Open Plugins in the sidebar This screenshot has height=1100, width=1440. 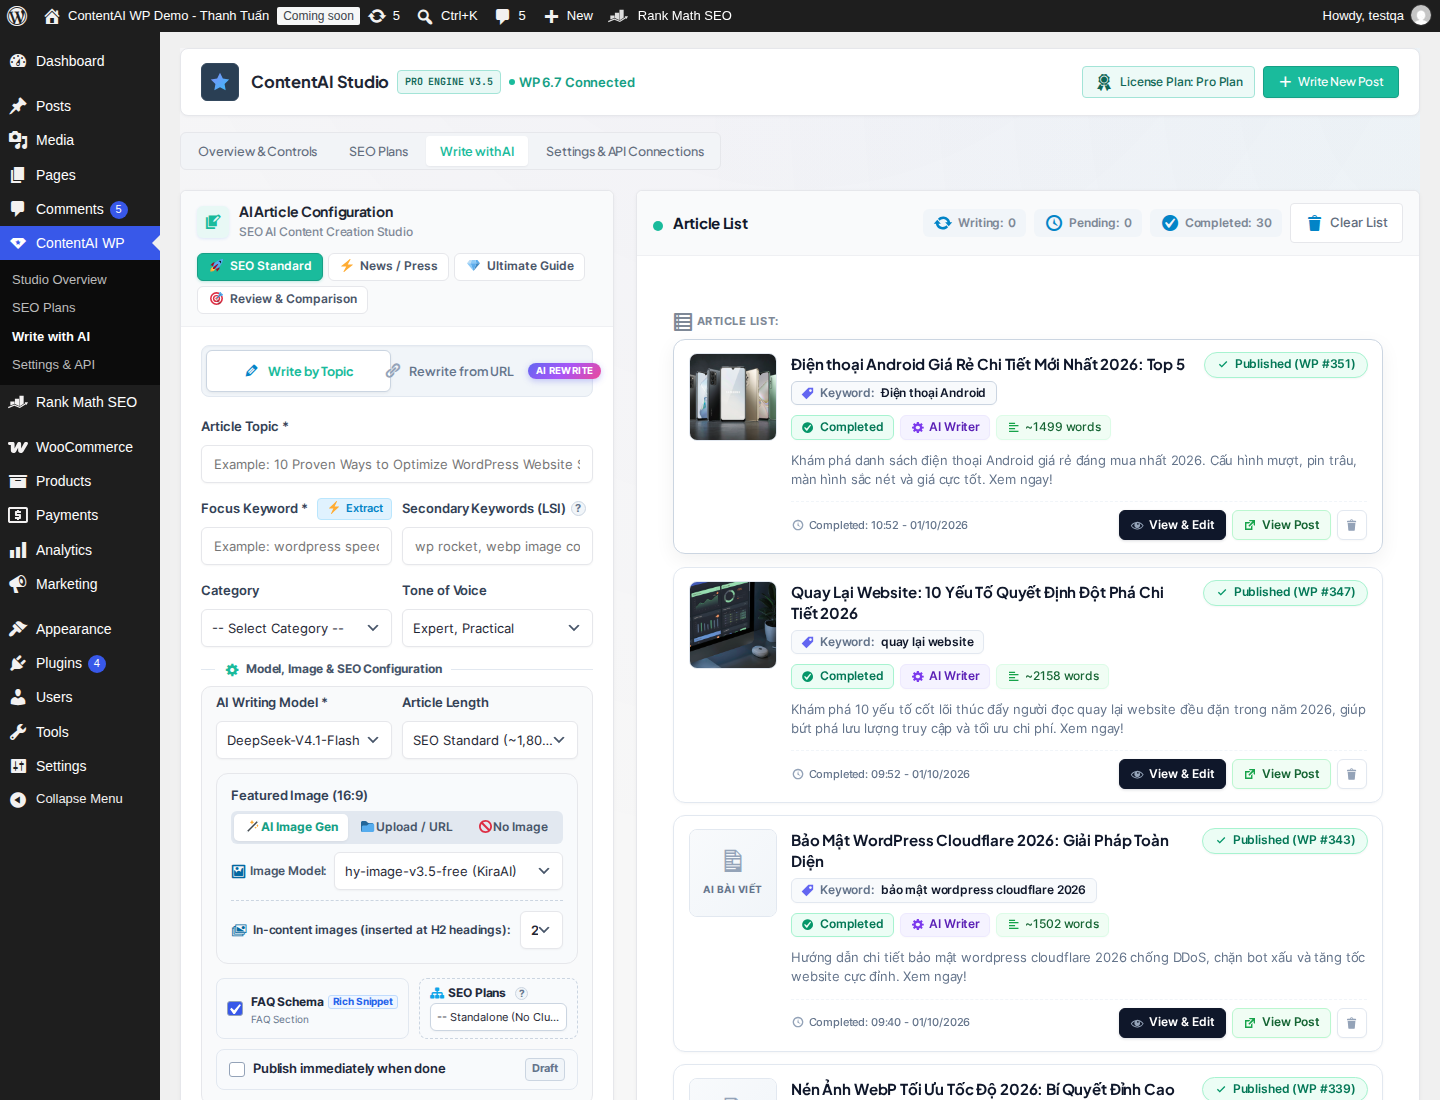[x=80, y=663]
